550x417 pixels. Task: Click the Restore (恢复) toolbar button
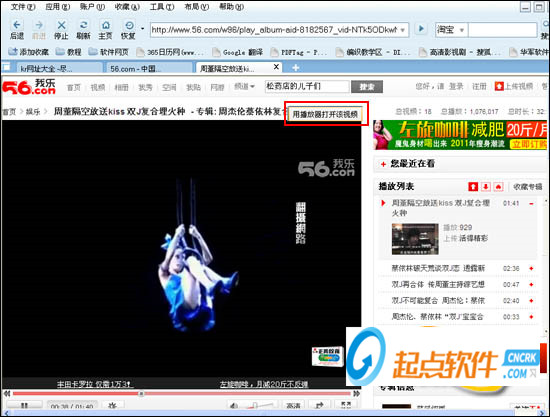click(128, 29)
